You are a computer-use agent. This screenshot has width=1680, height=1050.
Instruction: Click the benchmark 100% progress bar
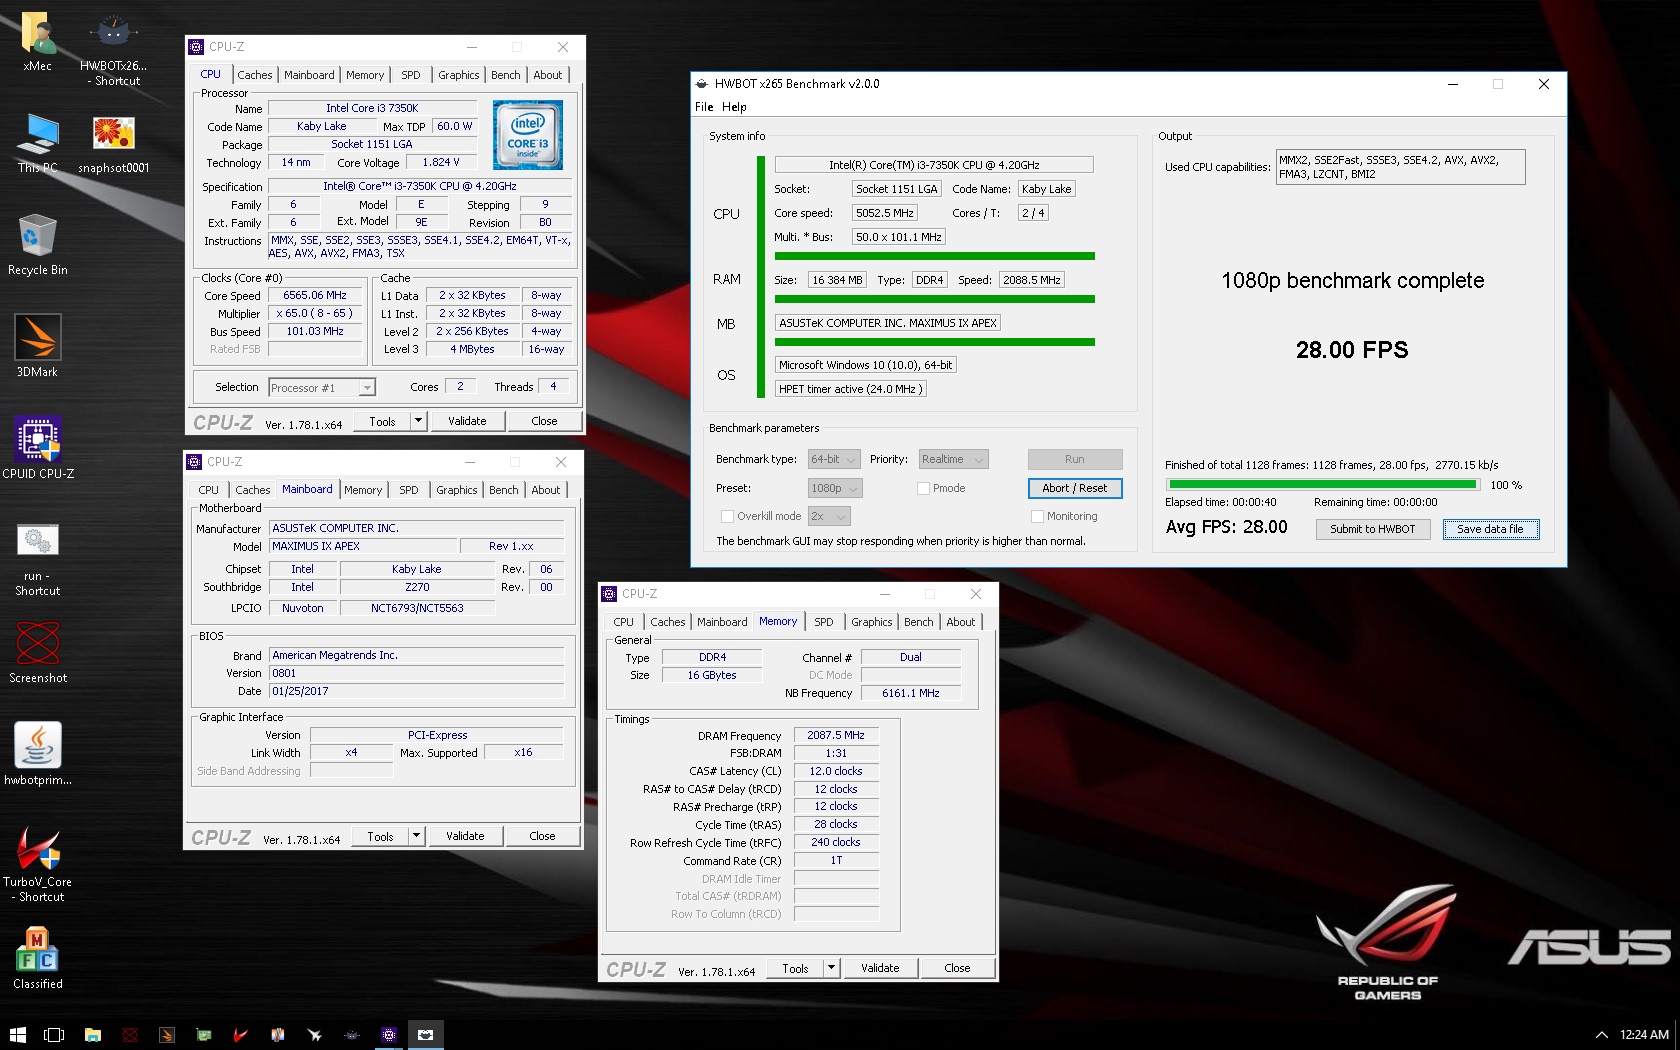click(1324, 485)
